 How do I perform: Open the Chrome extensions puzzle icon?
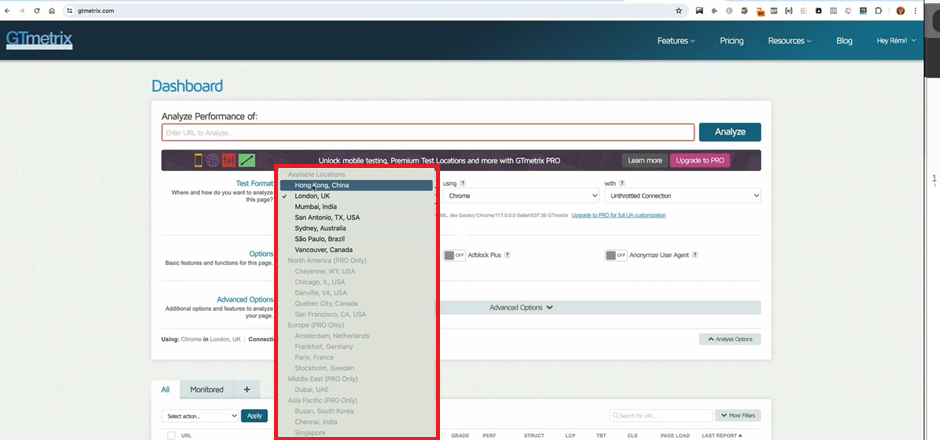click(x=878, y=11)
